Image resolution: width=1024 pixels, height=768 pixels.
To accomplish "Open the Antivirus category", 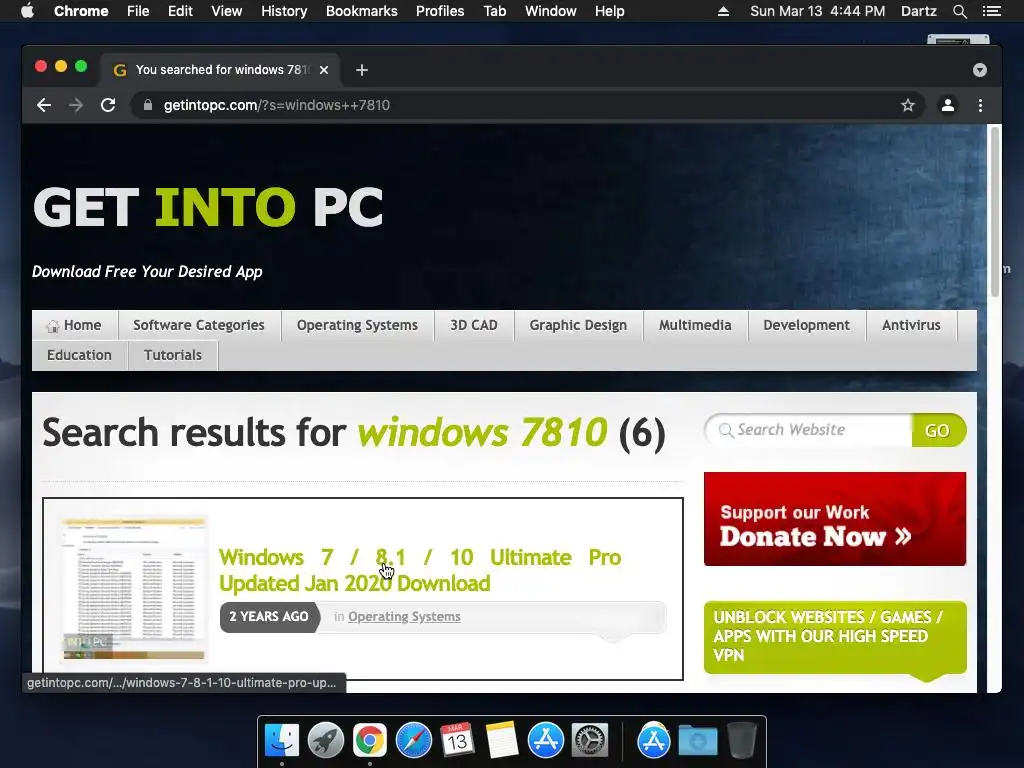I will point(911,325).
